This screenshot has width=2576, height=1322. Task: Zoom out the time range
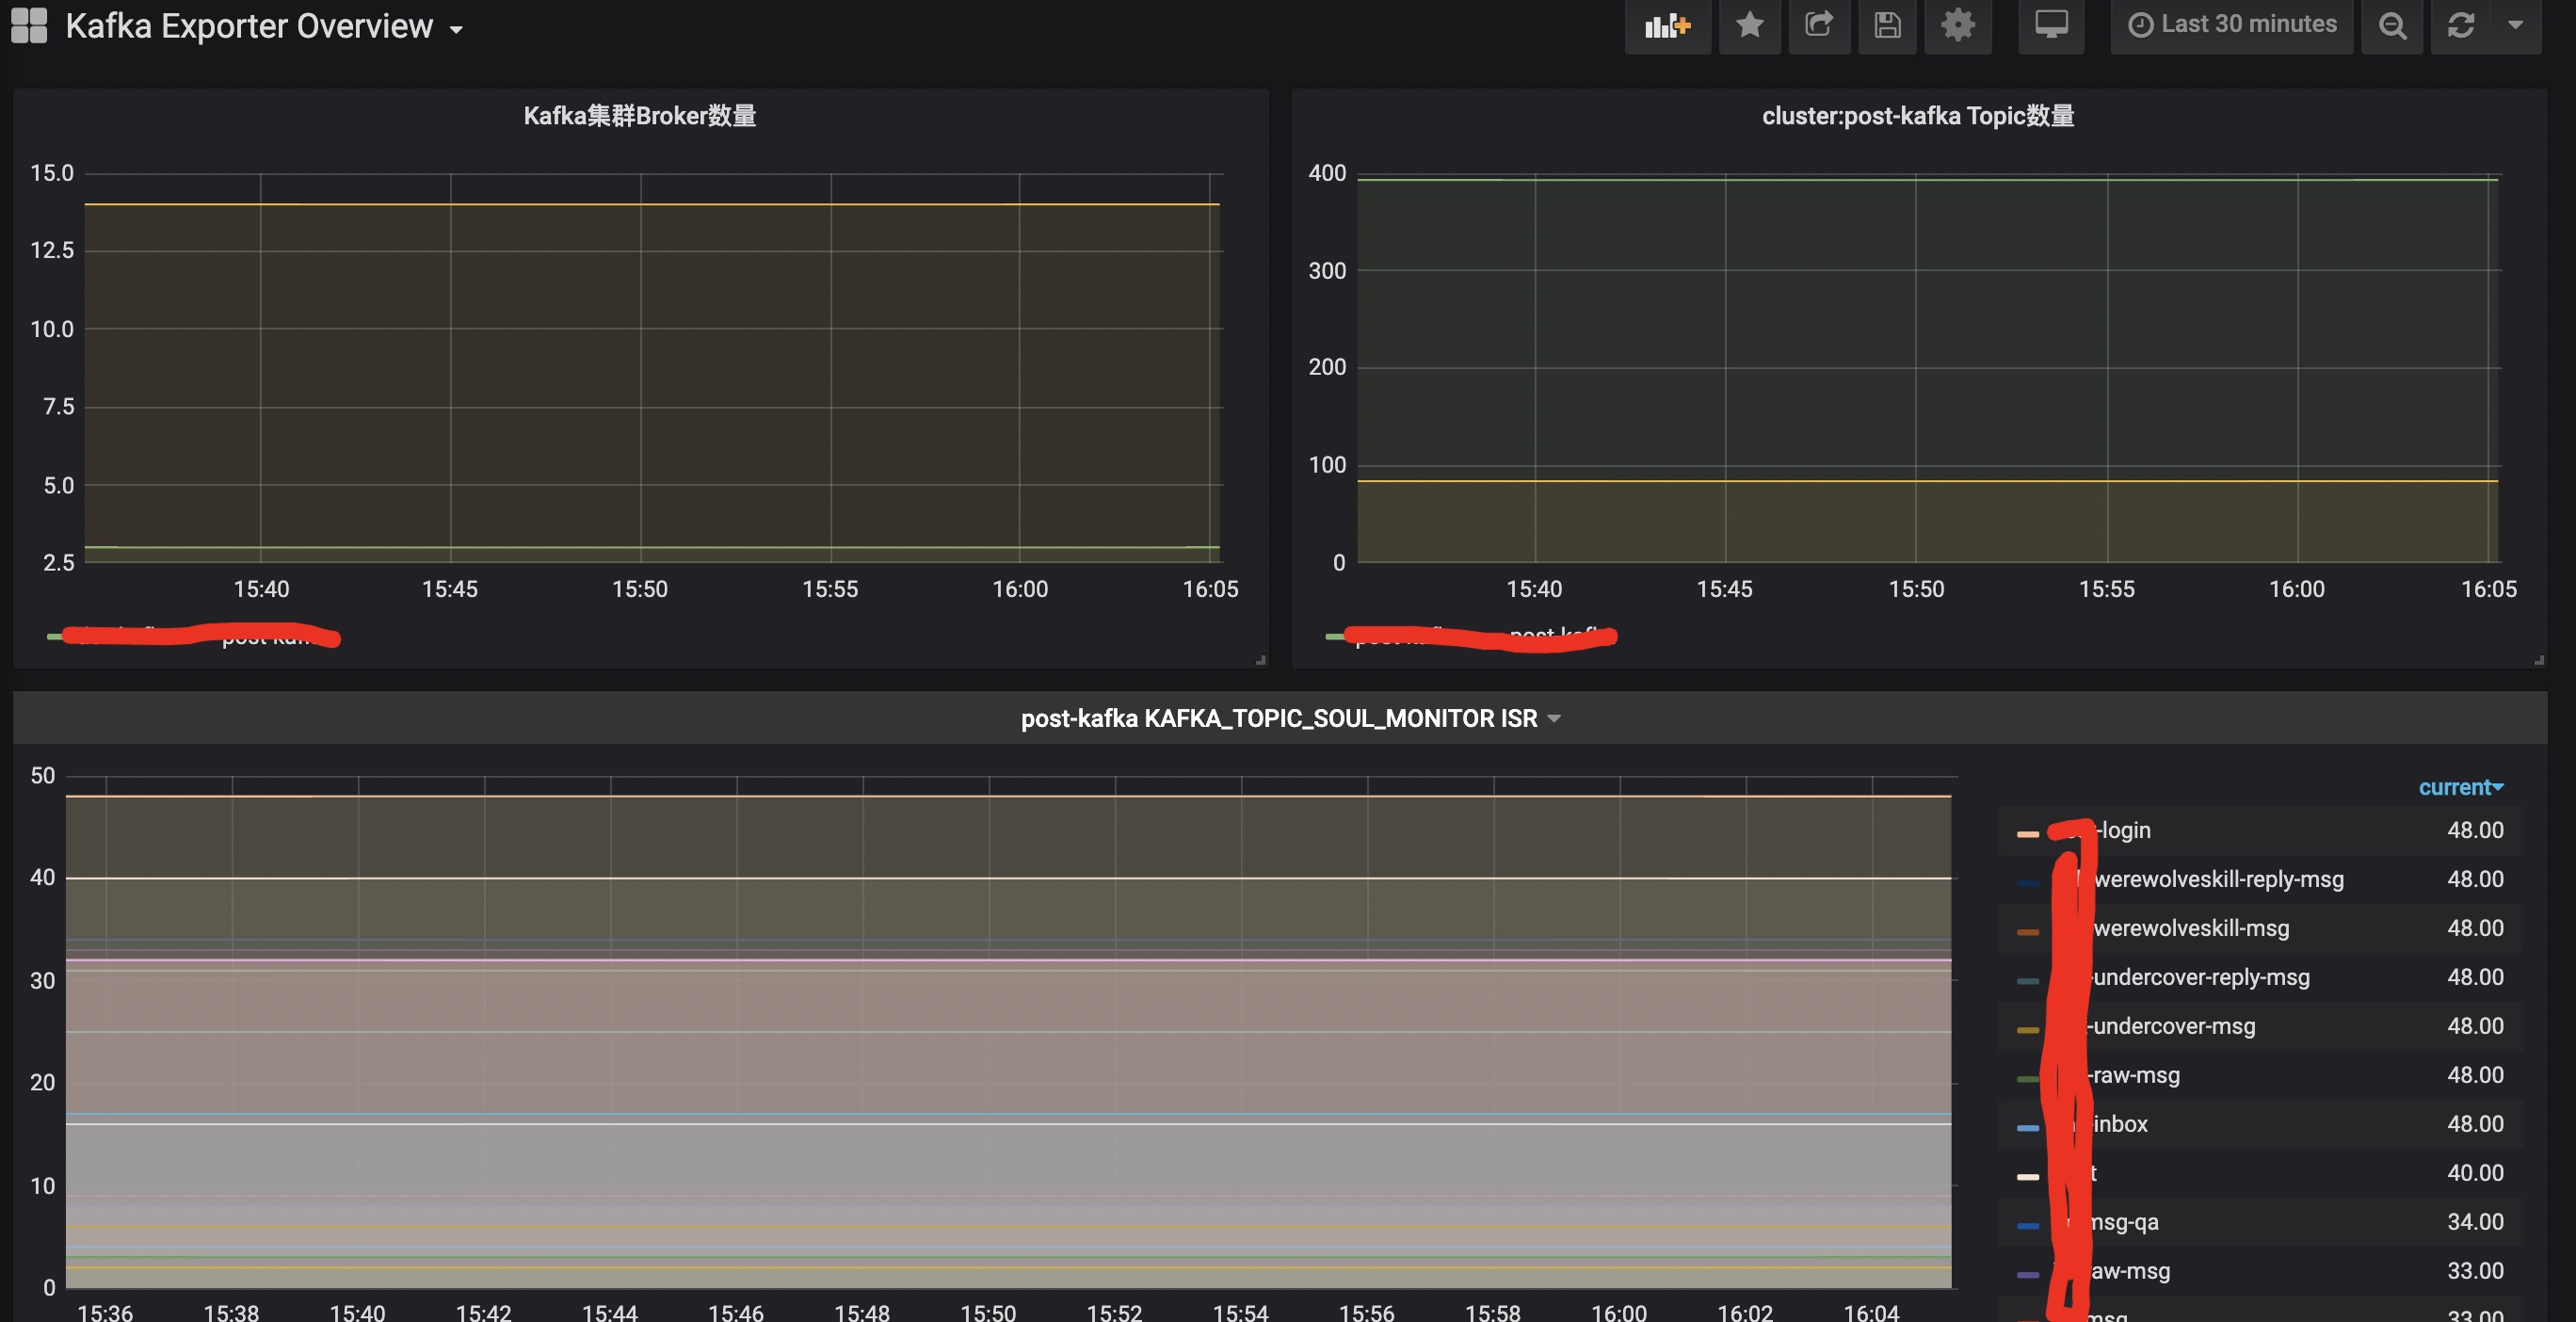[2392, 25]
